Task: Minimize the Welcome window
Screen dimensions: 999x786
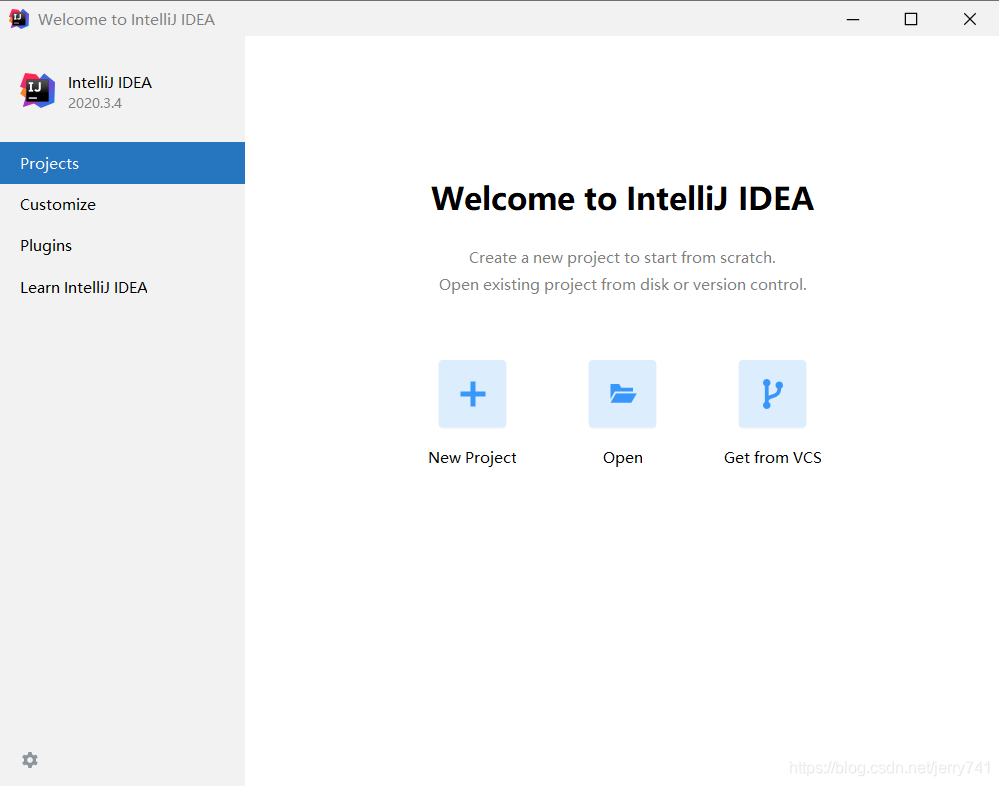Action: 852,19
